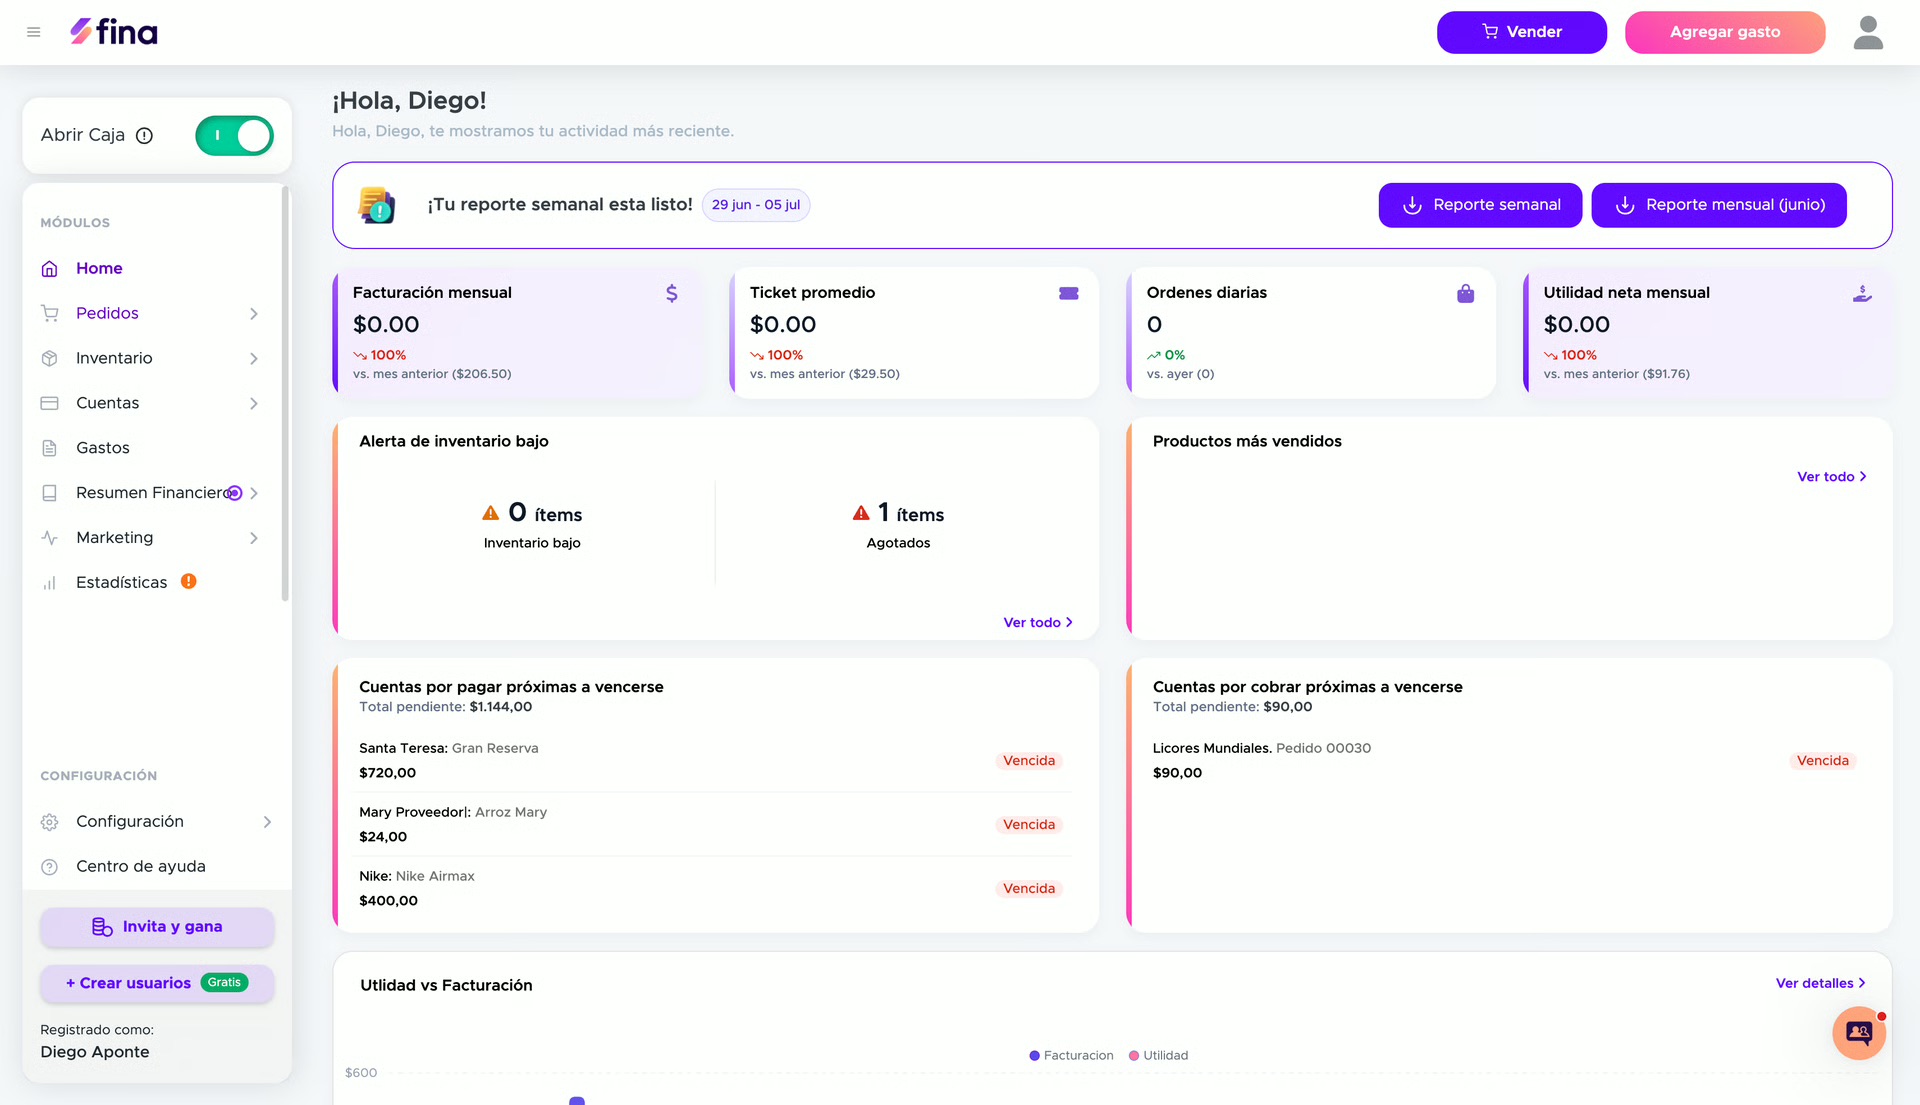The image size is (1920, 1105).
Task: Open Ver detalles for Utilidad vs Facturación
Action: coord(1821,984)
